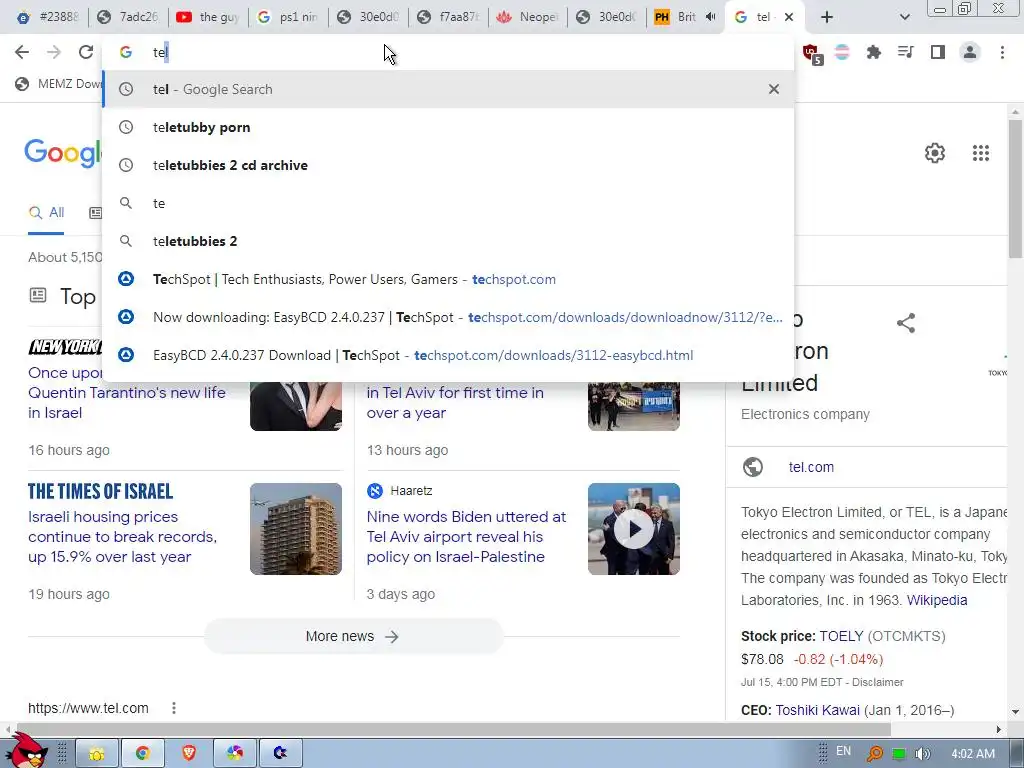Viewport: 1024px width, 768px height.
Task: Open 'in Tel Aviv for first time' article
Action: (455, 402)
